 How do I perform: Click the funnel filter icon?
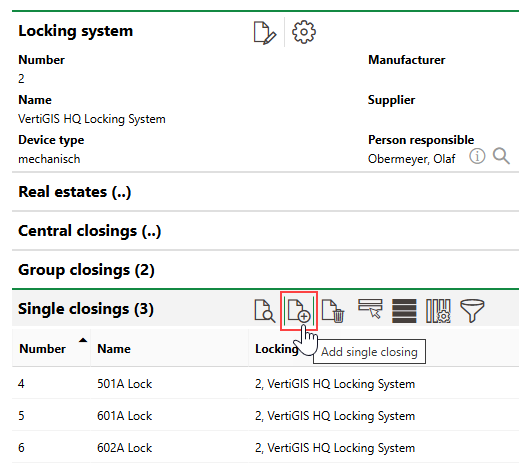[472, 311]
